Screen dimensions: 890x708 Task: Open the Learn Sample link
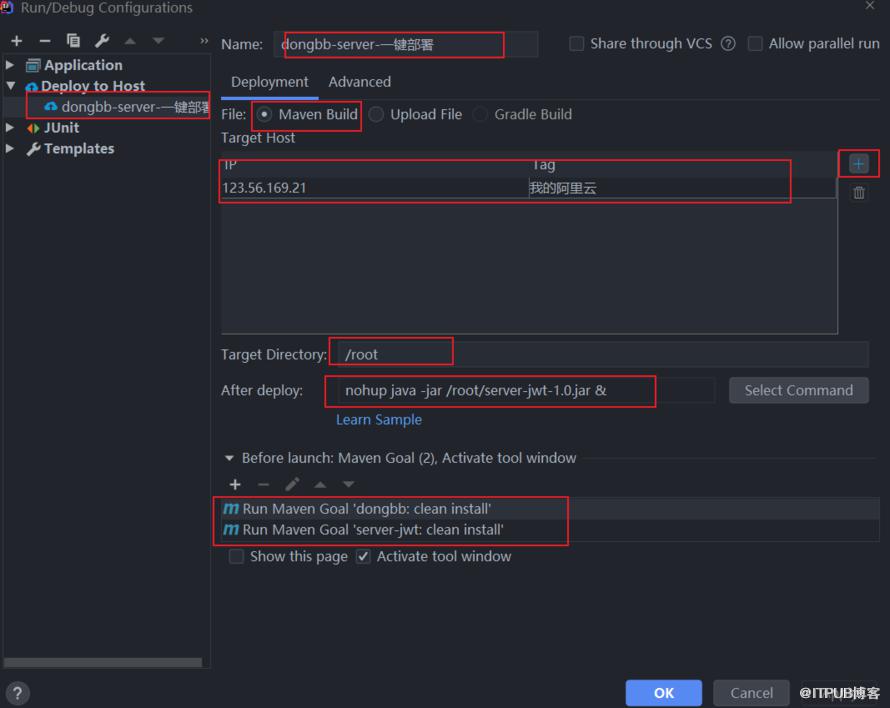coord(379,420)
